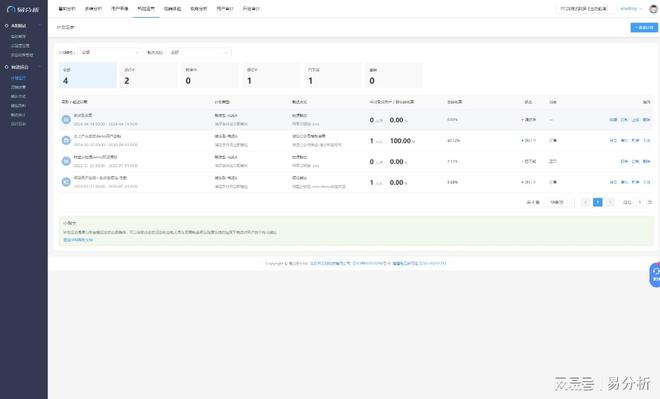Click the circular icon of the last table row

point(66,182)
